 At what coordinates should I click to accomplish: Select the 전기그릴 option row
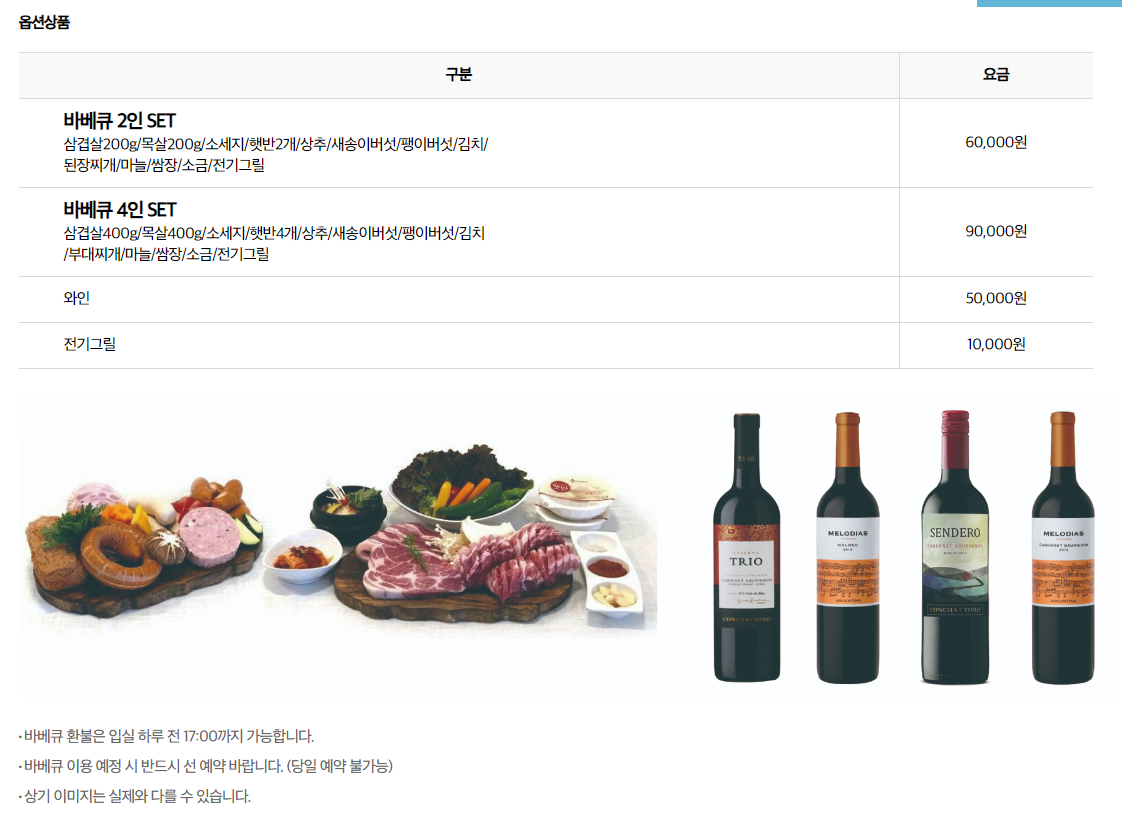555,345
